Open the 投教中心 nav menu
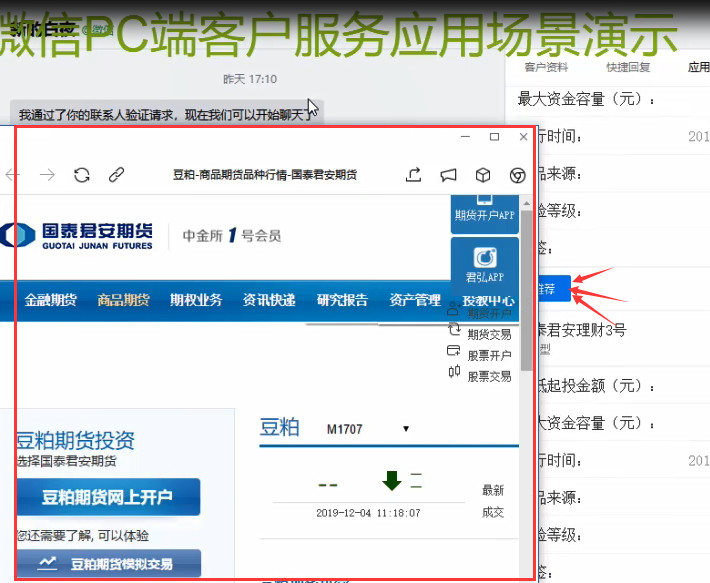Screen dimensions: 710x583 pyautogui.click(x=488, y=301)
